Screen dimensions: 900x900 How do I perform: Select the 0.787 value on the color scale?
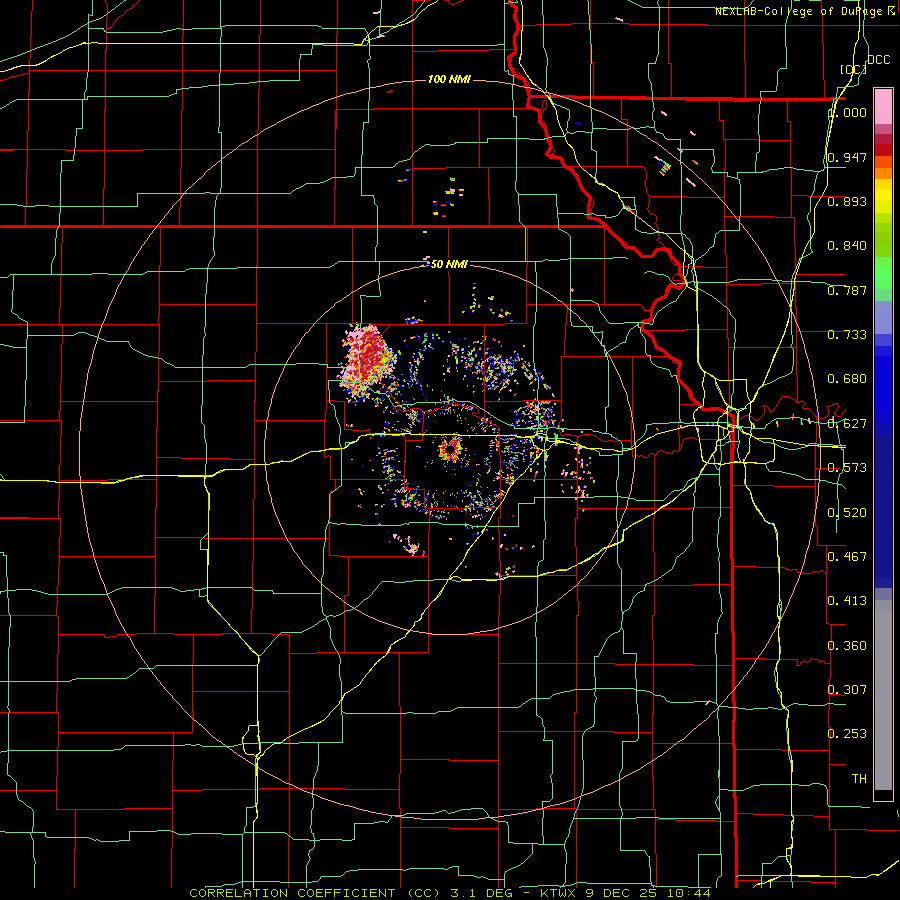[x=847, y=290]
